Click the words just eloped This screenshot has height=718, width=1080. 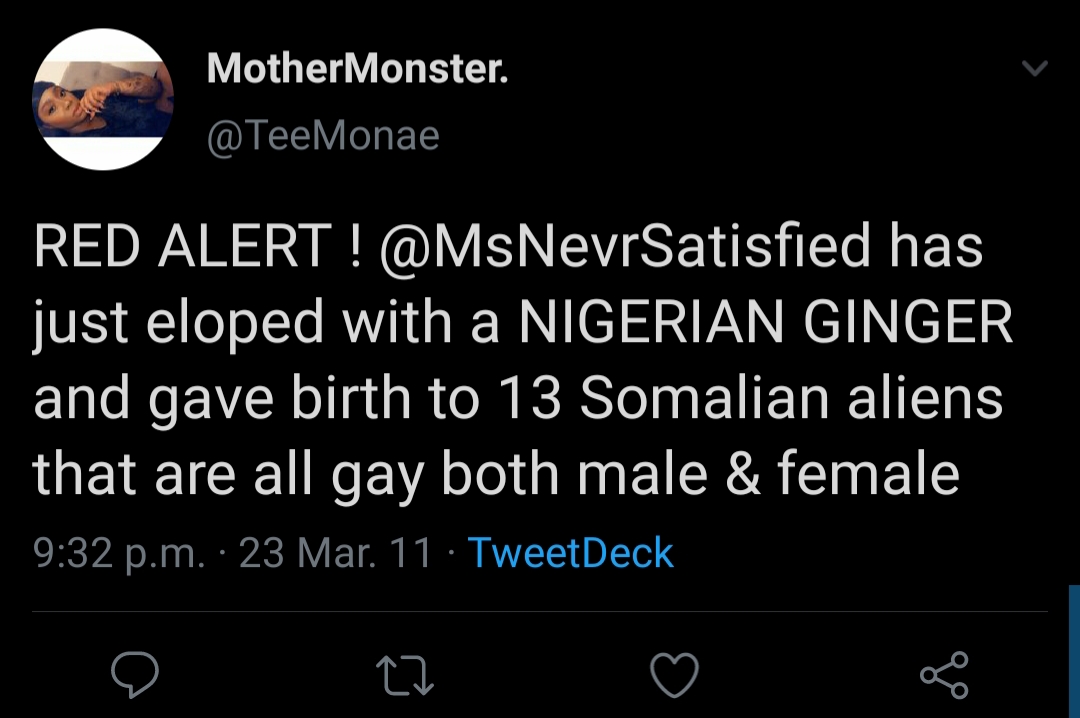(179, 322)
